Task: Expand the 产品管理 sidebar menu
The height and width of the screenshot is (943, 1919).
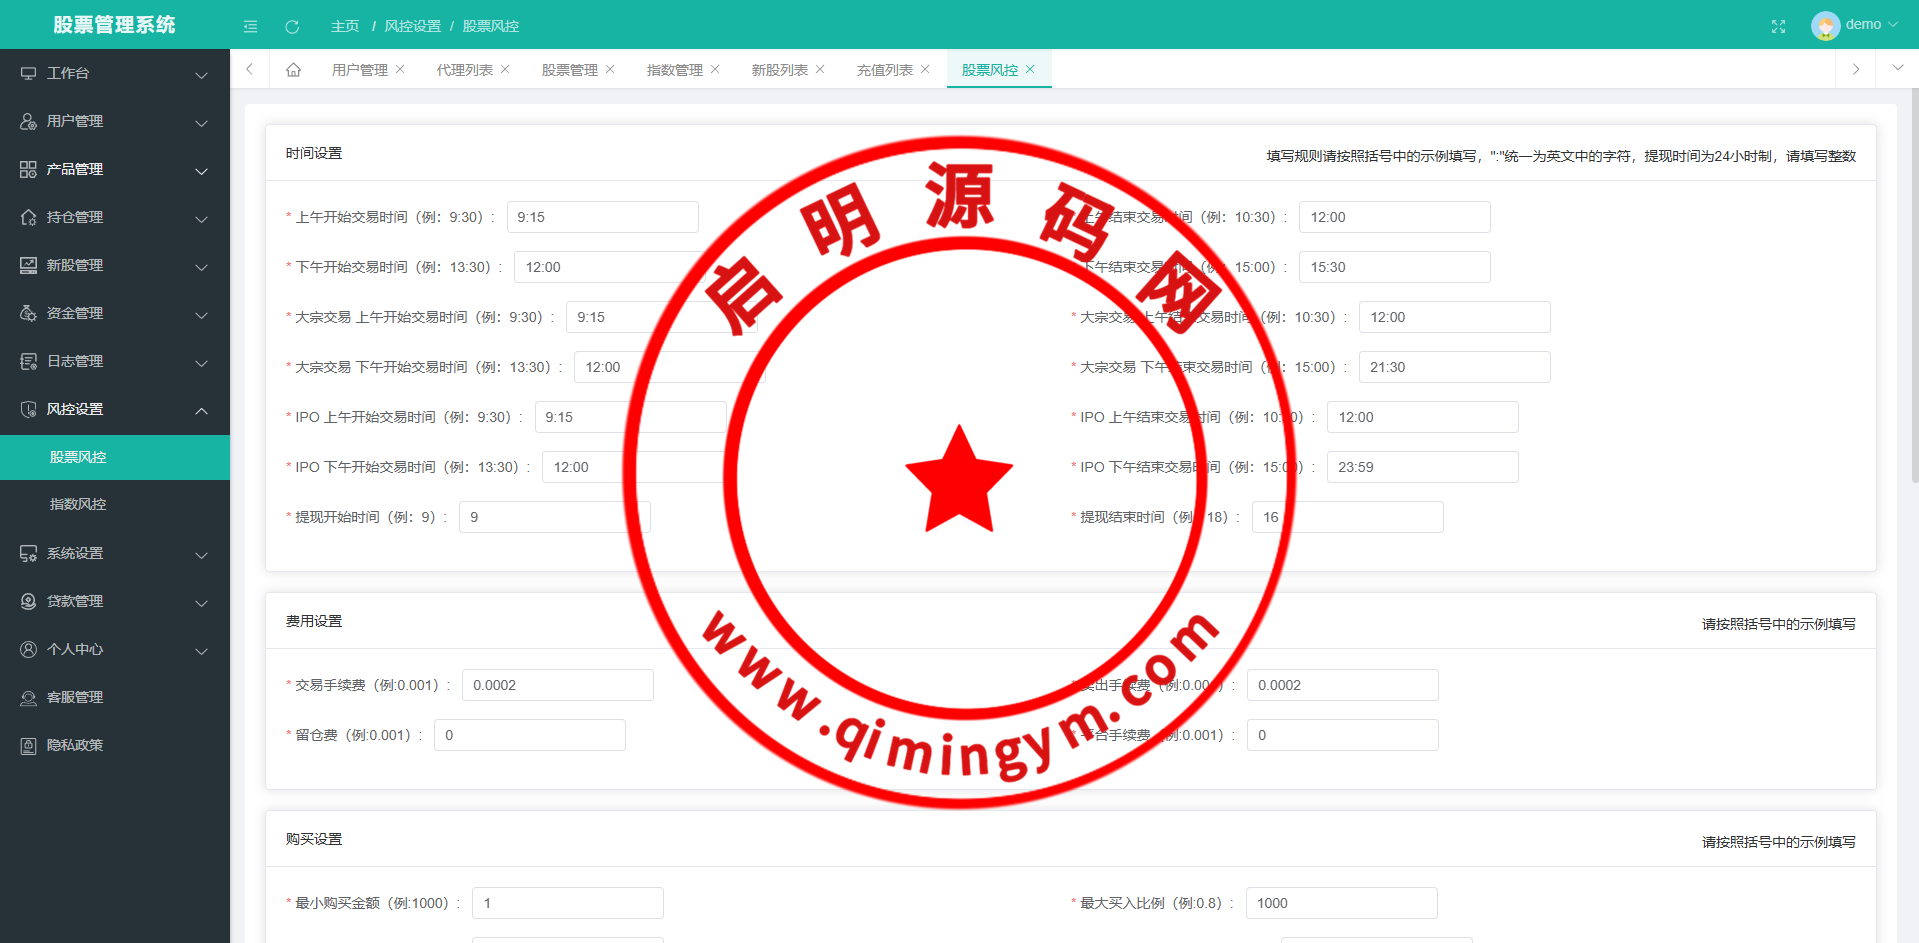Action: [x=115, y=170]
